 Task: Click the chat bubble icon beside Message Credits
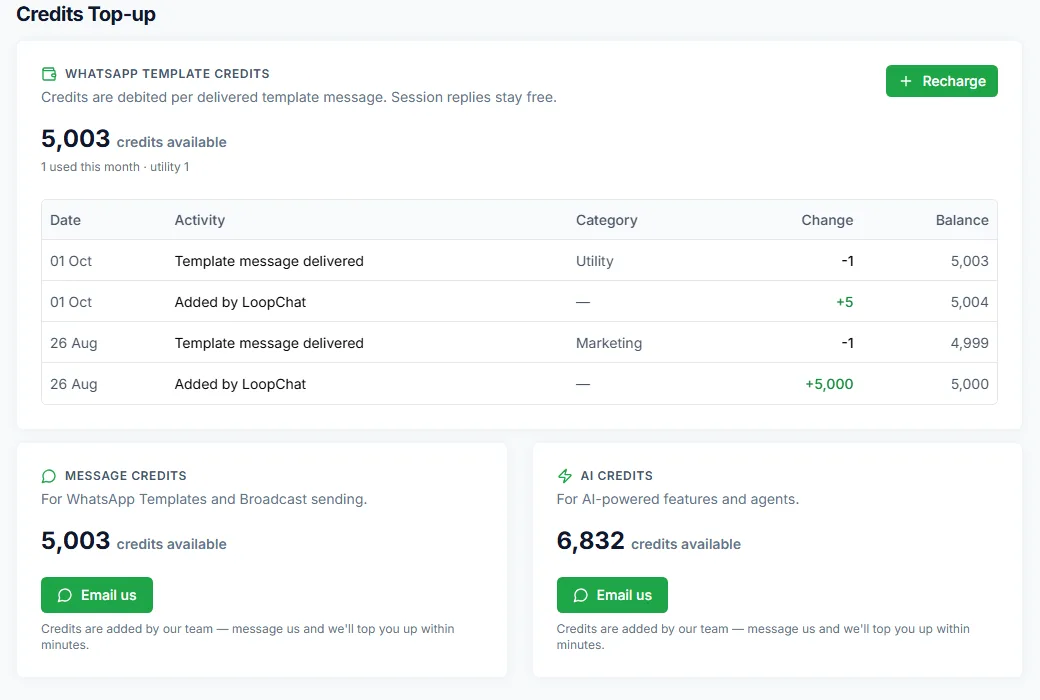[x=49, y=476]
